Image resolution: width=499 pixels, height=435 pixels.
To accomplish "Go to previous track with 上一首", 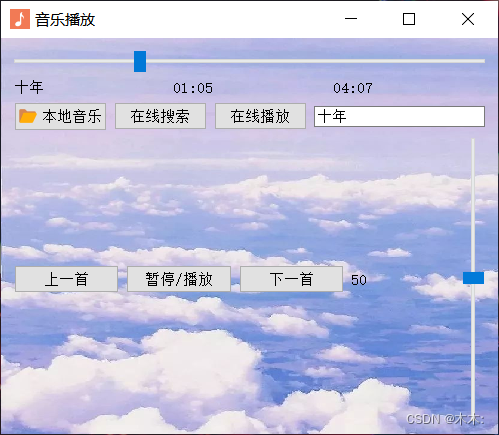I will click(x=66, y=279).
